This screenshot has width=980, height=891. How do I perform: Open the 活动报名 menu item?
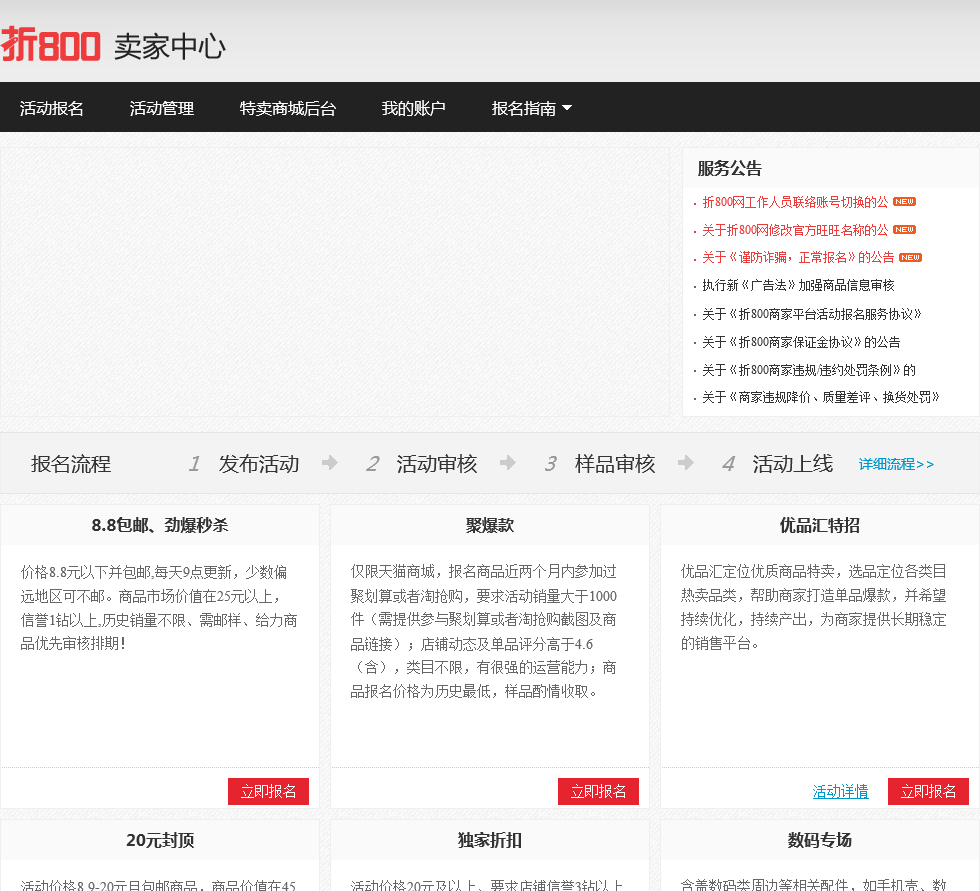[x=51, y=108]
